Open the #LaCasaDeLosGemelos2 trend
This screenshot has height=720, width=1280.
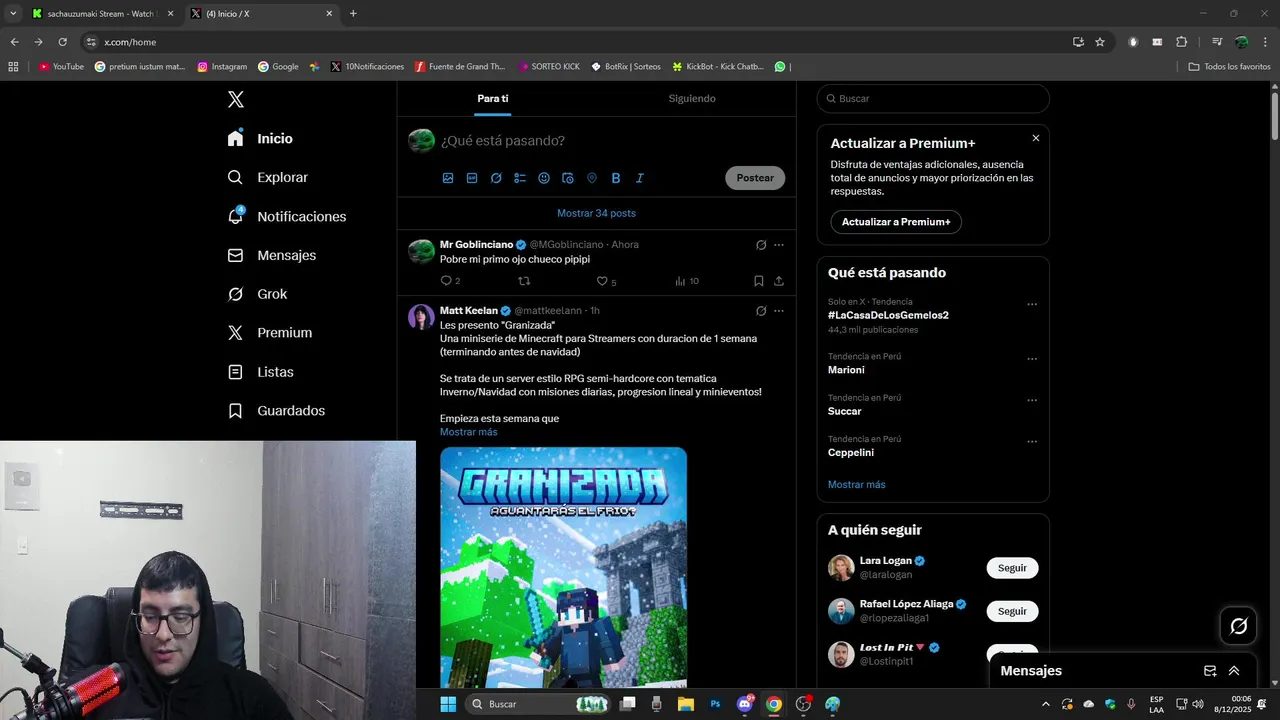click(x=888, y=315)
